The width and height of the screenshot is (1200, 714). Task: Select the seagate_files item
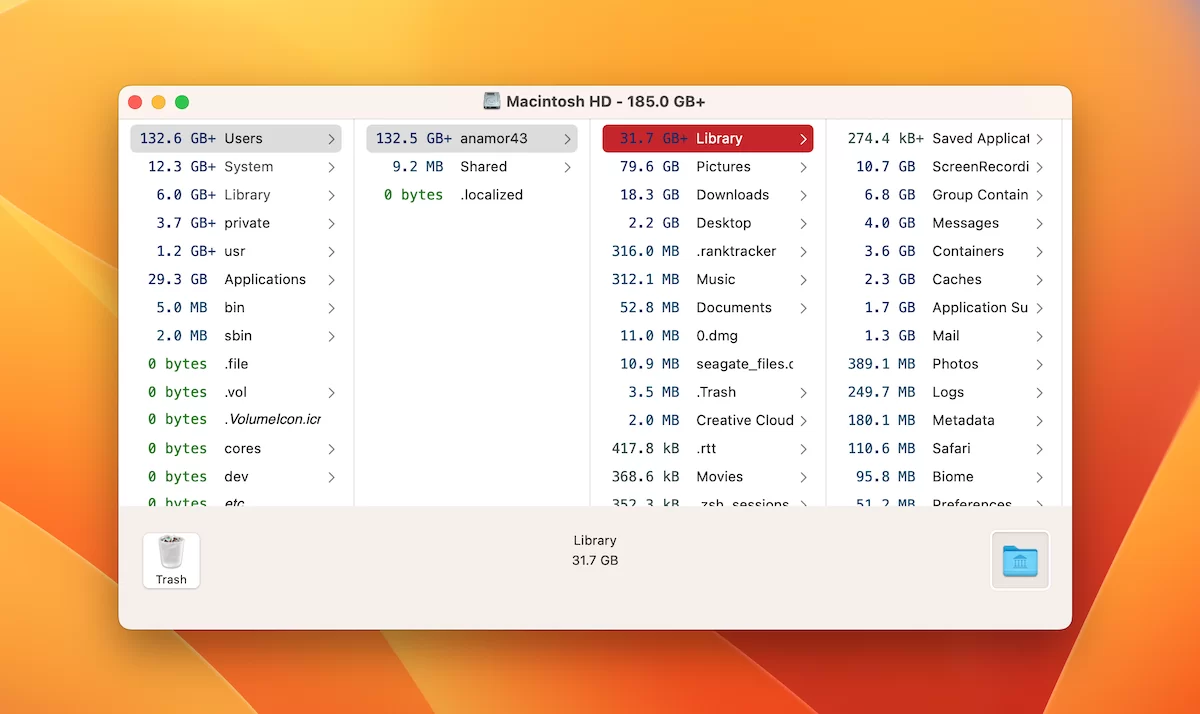click(x=708, y=364)
